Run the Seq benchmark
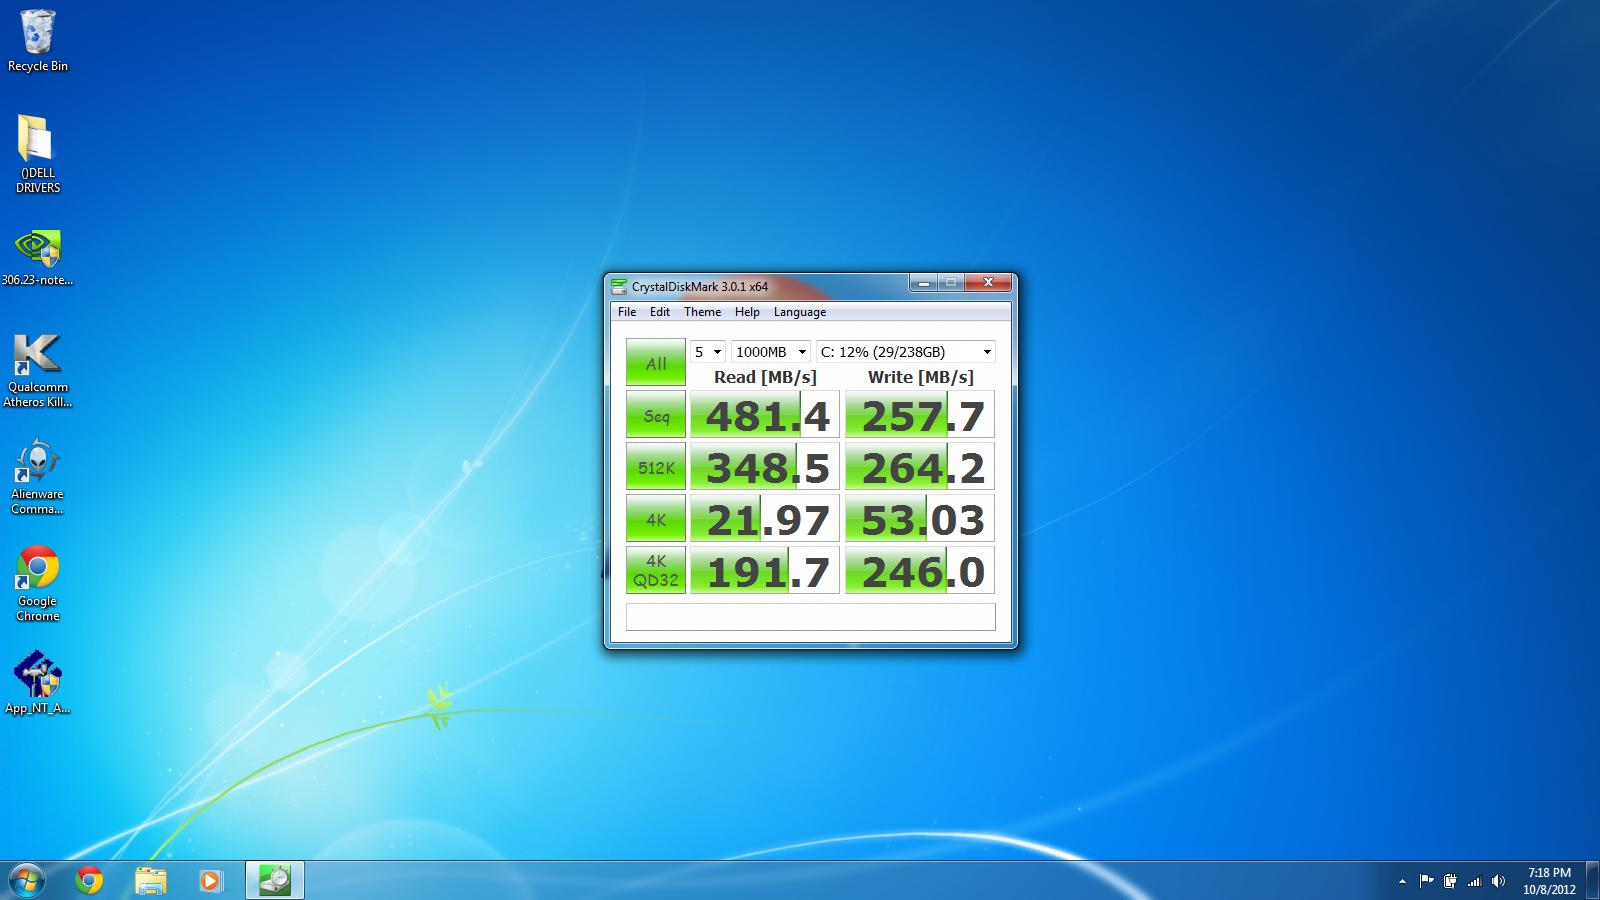This screenshot has width=1600, height=900. click(656, 415)
